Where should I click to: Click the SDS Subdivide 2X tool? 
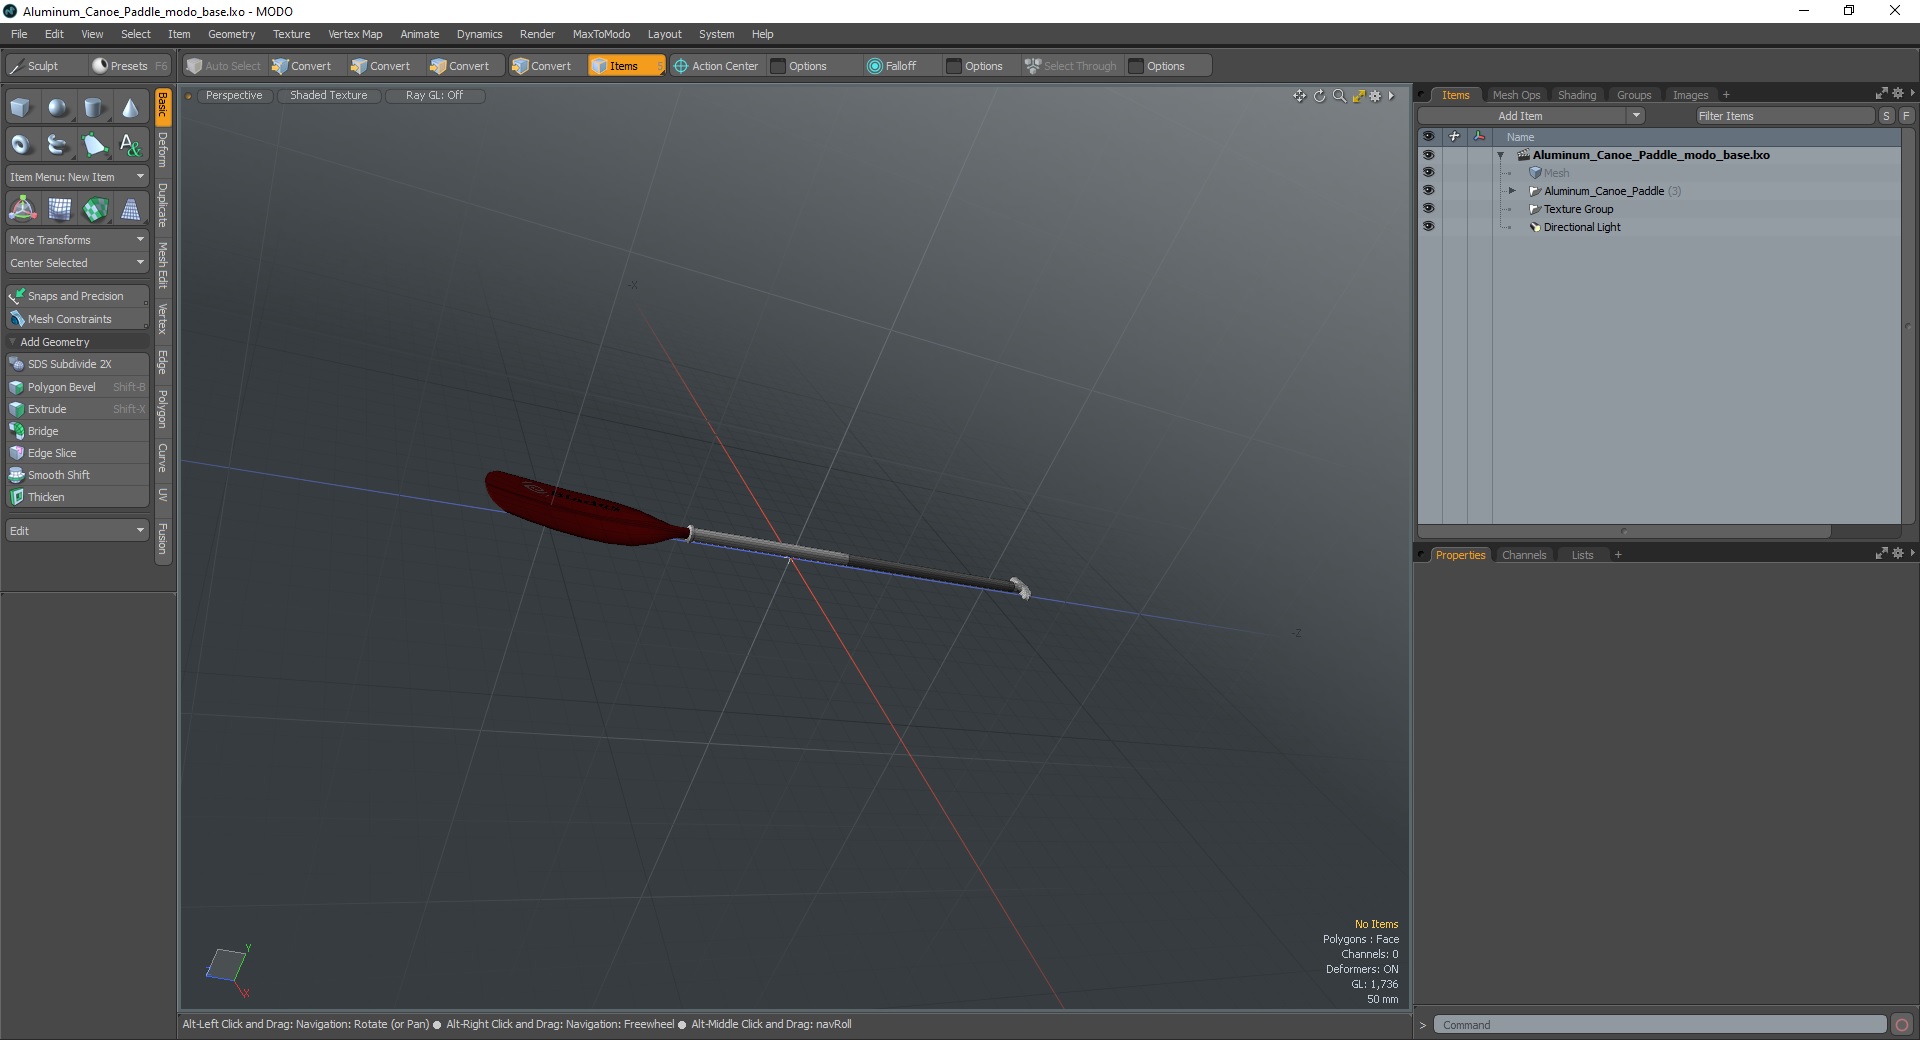click(77, 364)
